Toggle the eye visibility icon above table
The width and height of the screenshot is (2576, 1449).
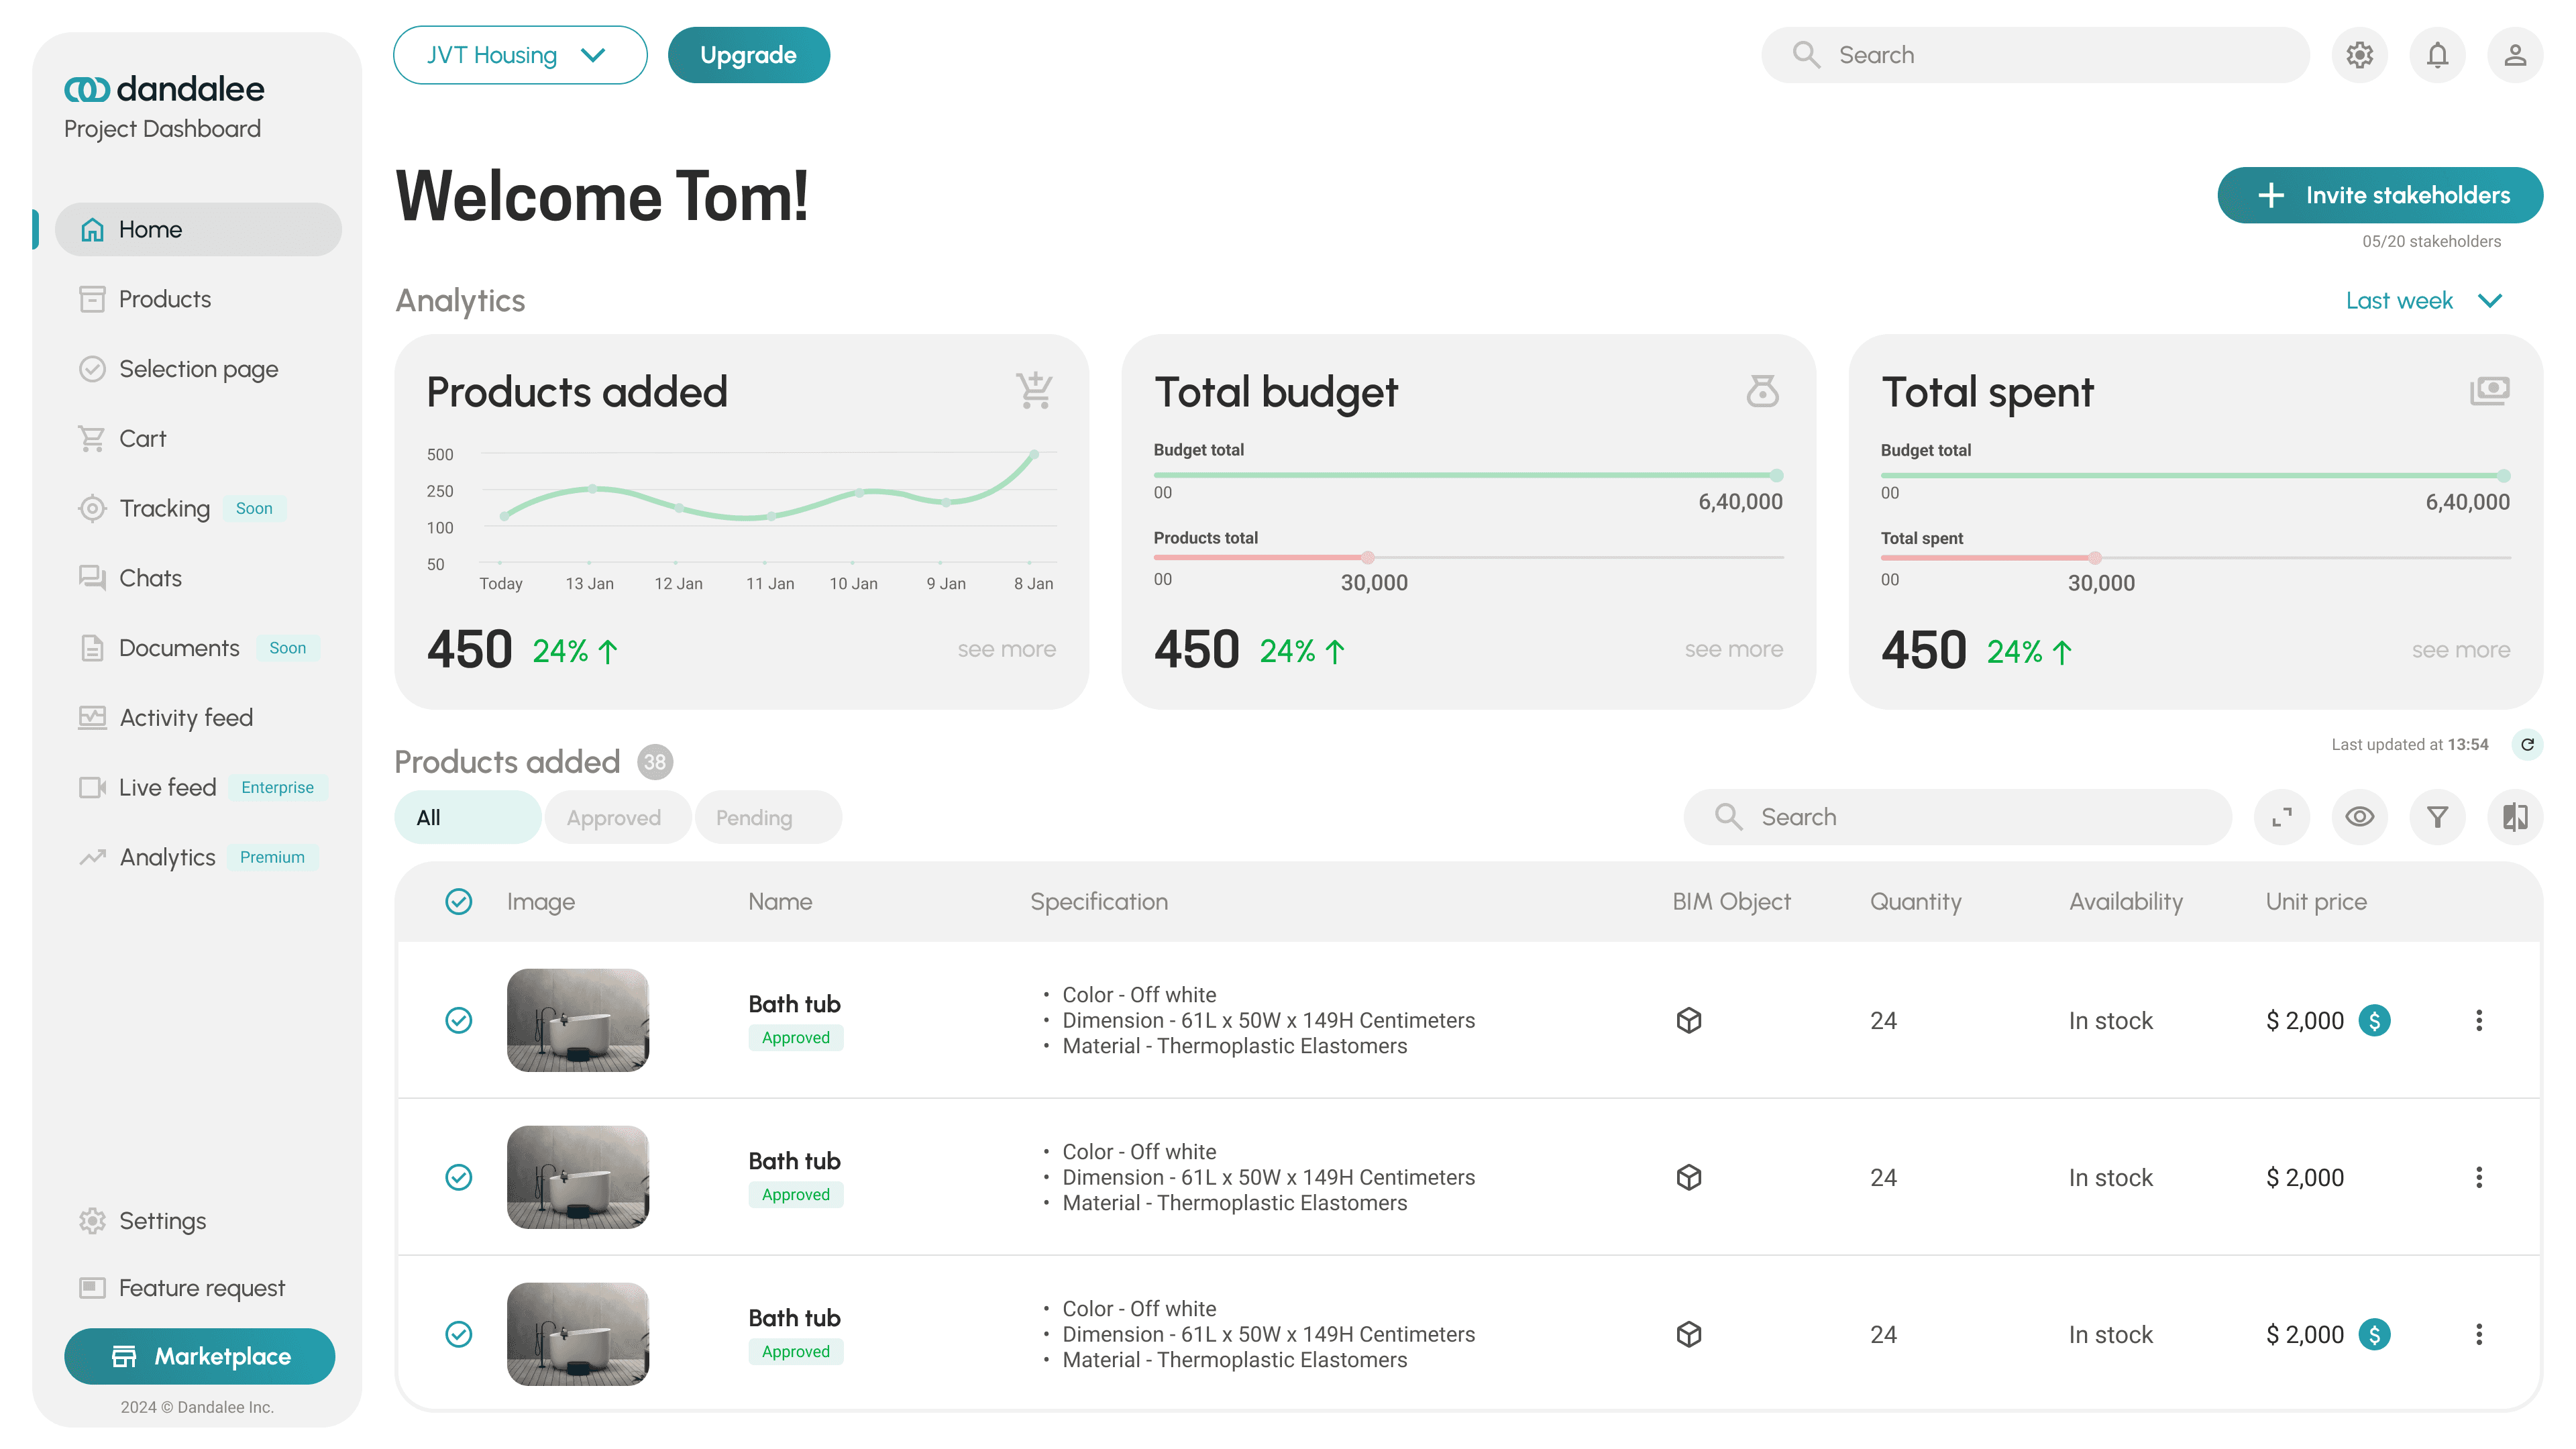2359,817
